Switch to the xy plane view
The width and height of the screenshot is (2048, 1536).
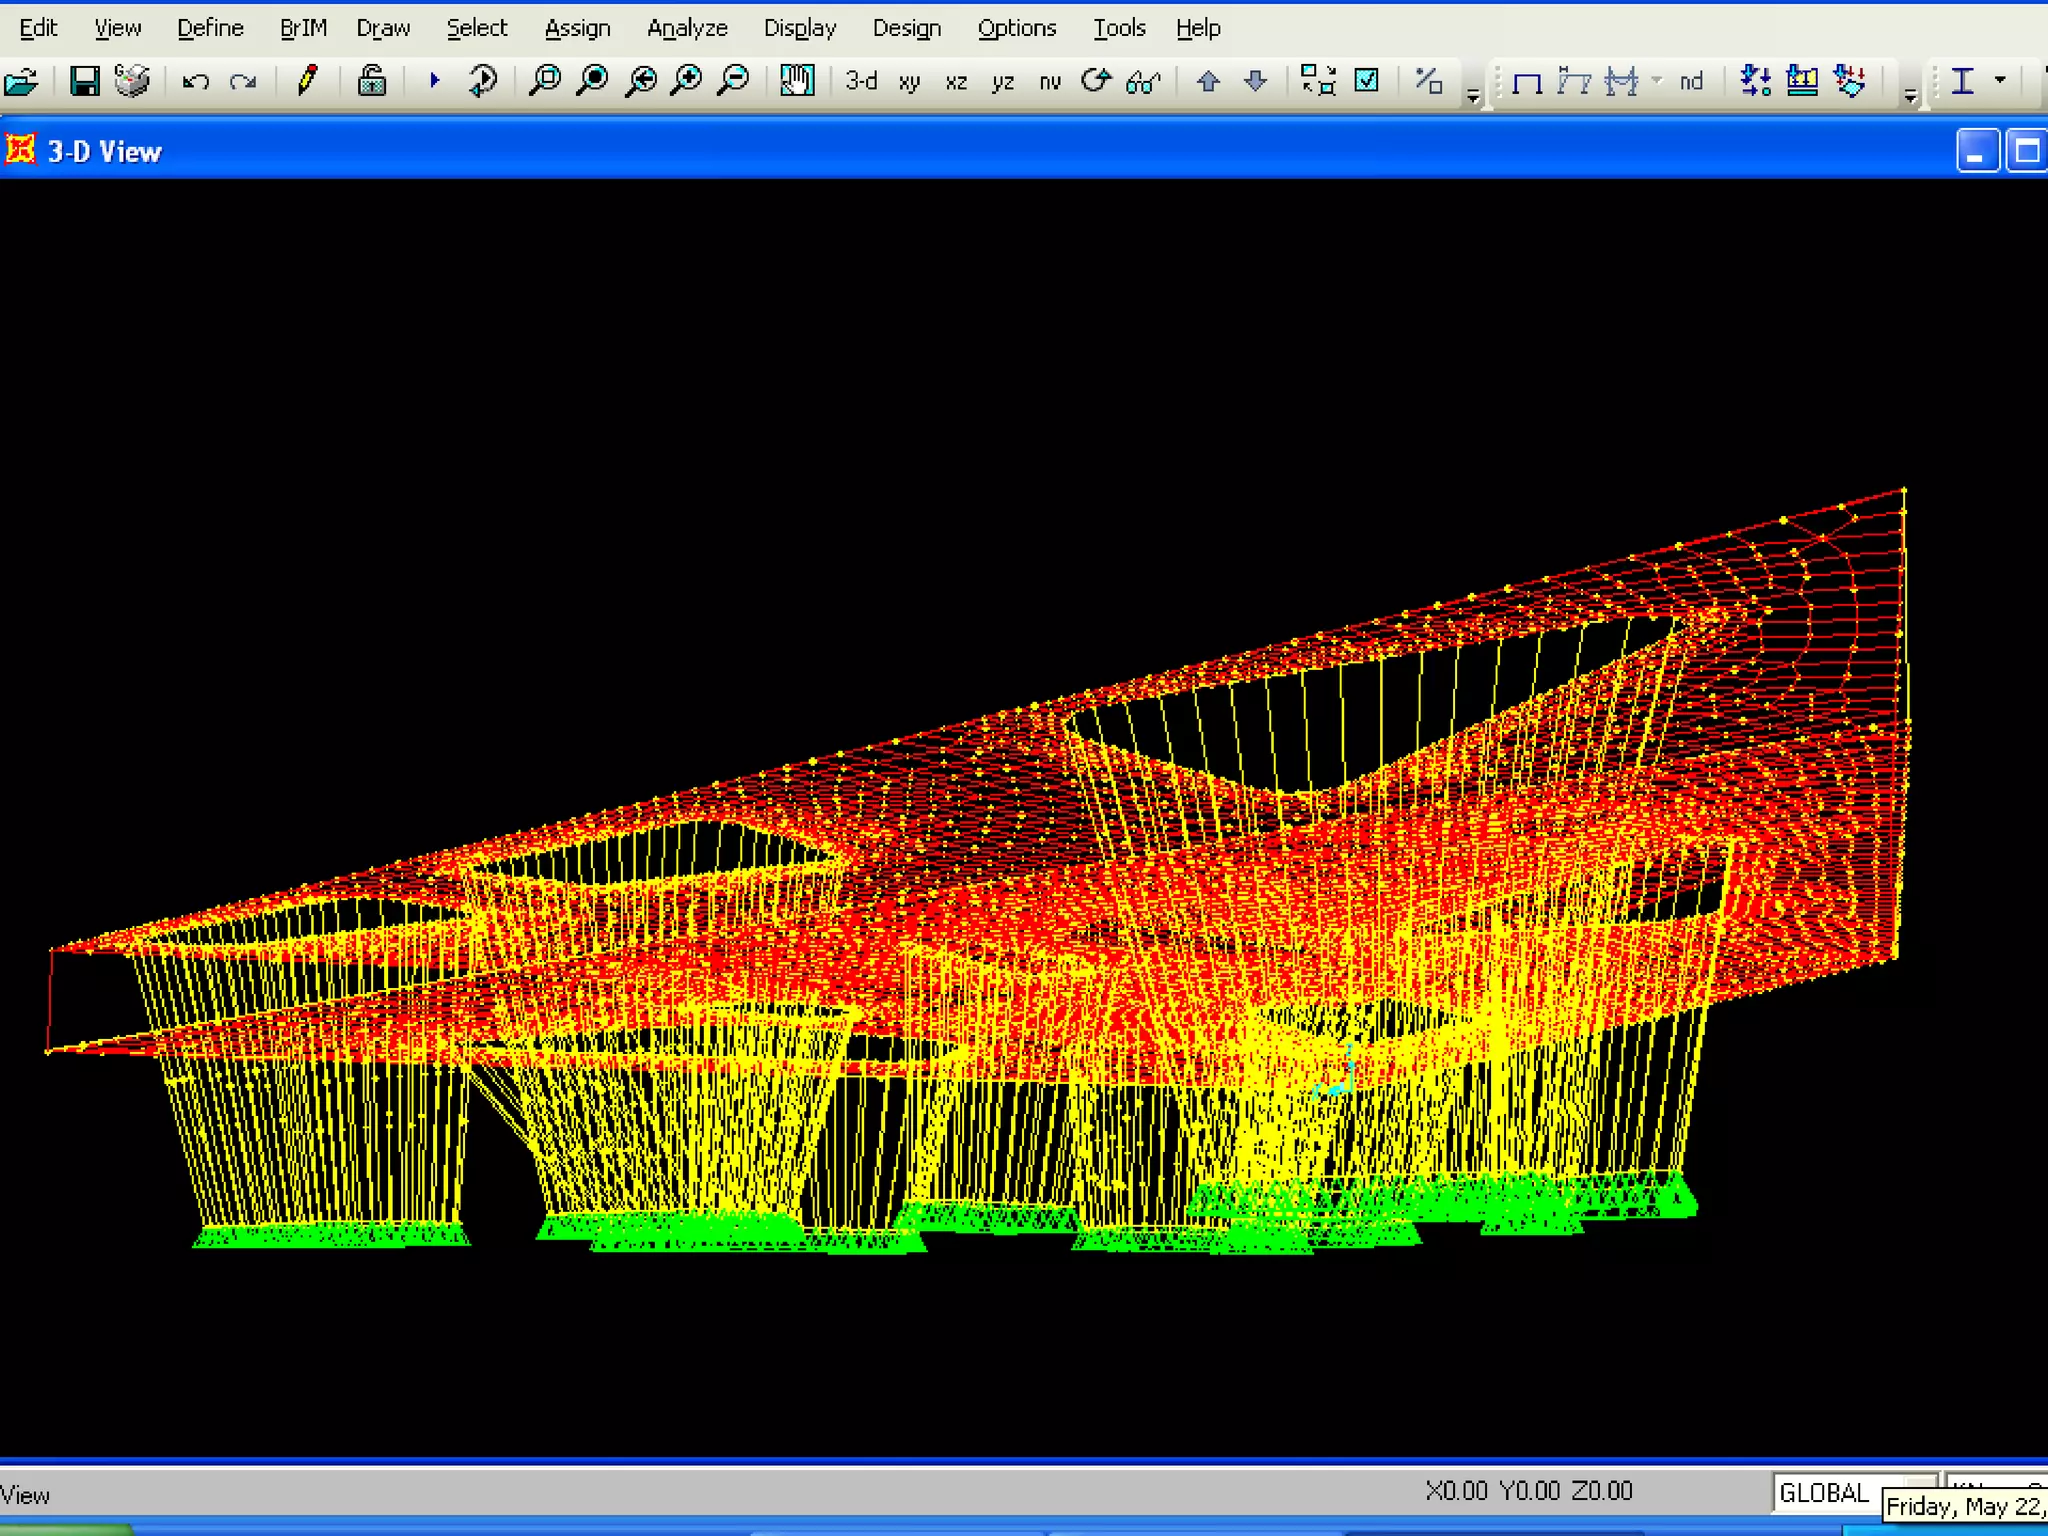(x=908, y=82)
